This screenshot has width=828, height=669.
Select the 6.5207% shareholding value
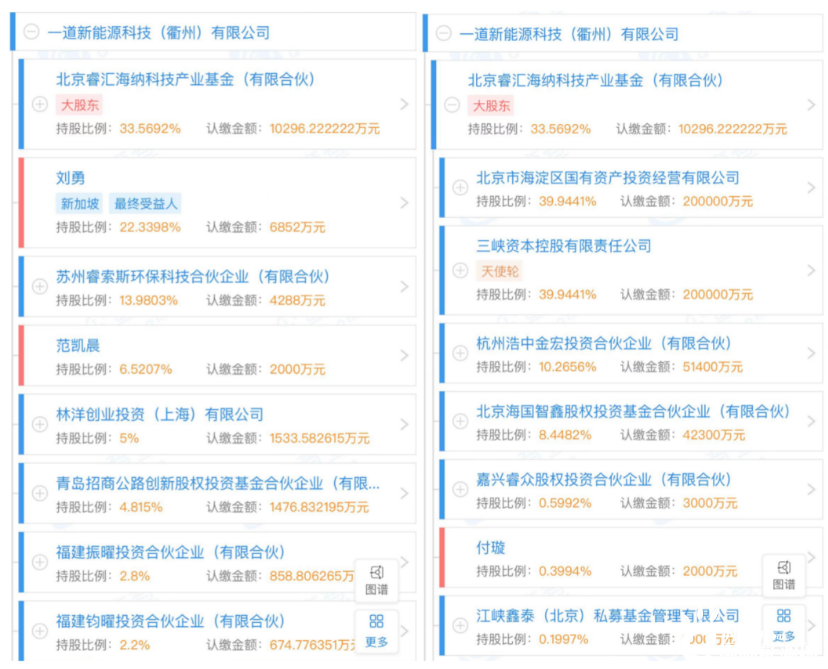coord(146,369)
